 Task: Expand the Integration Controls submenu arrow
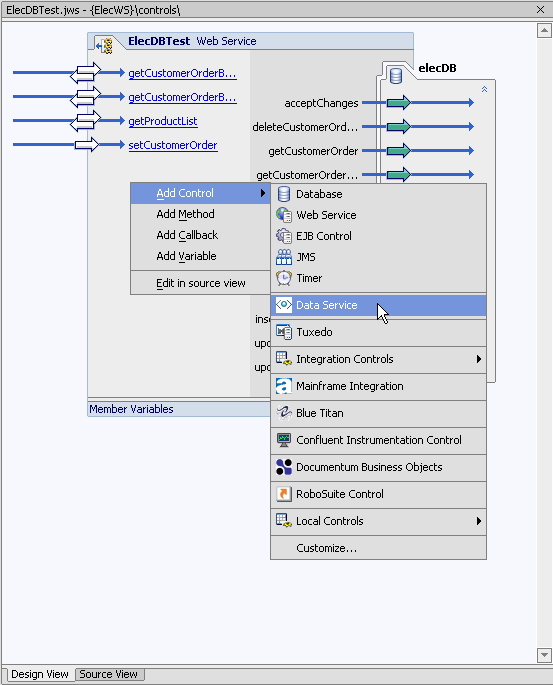click(479, 359)
